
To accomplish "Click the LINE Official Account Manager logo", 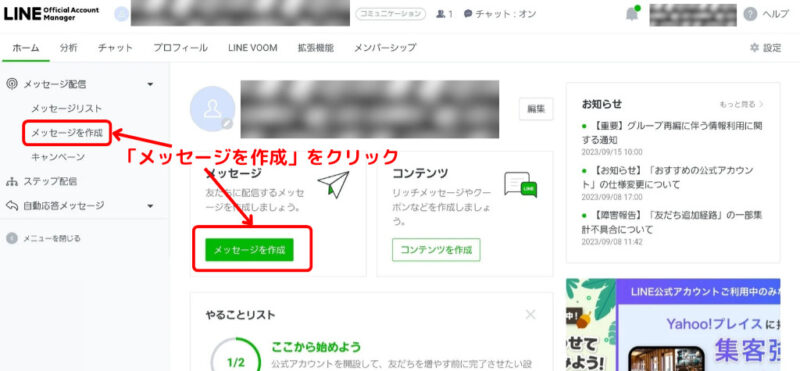I will pyautogui.click(x=51, y=14).
